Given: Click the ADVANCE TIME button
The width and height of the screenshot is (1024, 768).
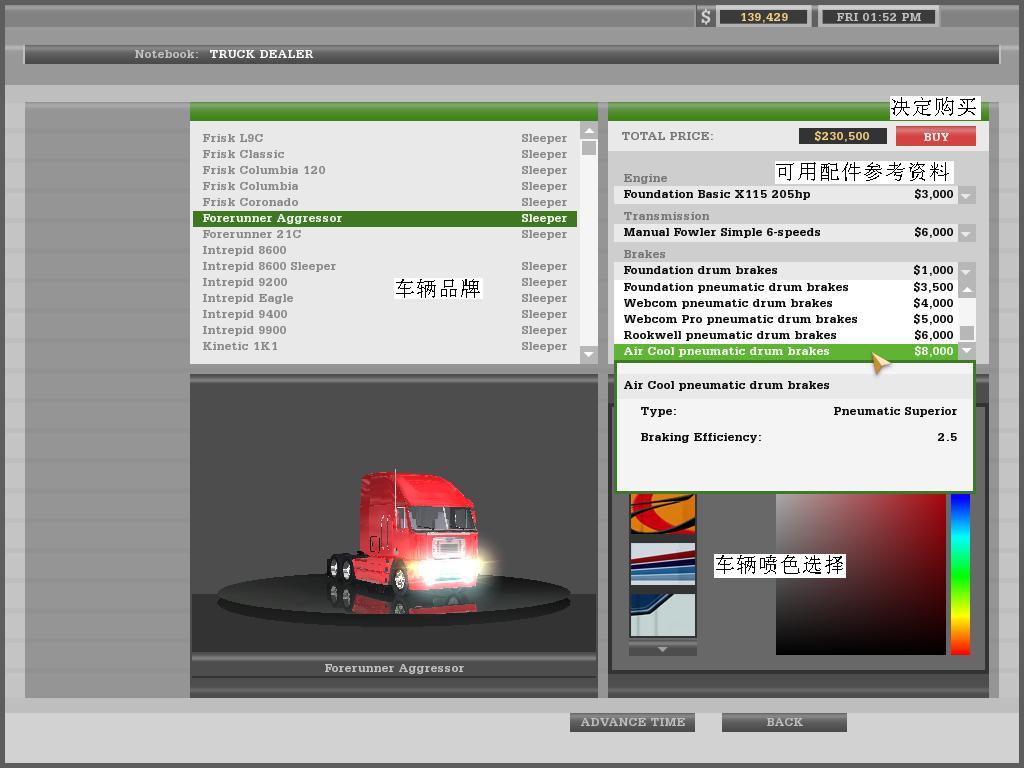Looking at the screenshot, I should (632, 722).
